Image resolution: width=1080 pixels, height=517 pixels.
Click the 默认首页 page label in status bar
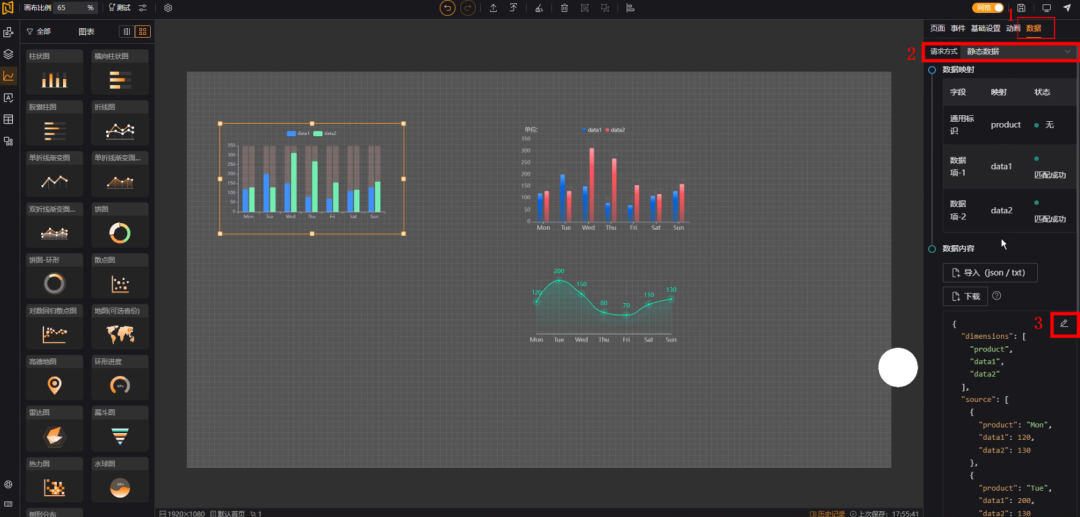tap(228, 513)
